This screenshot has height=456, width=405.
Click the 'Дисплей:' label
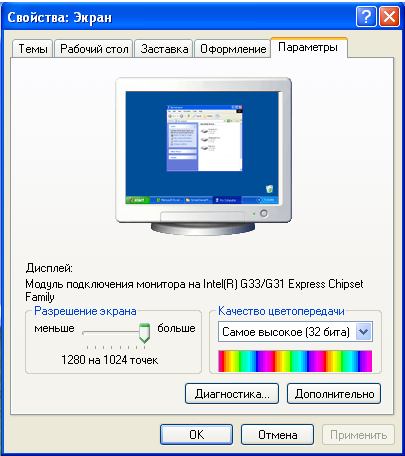[49, 268]
